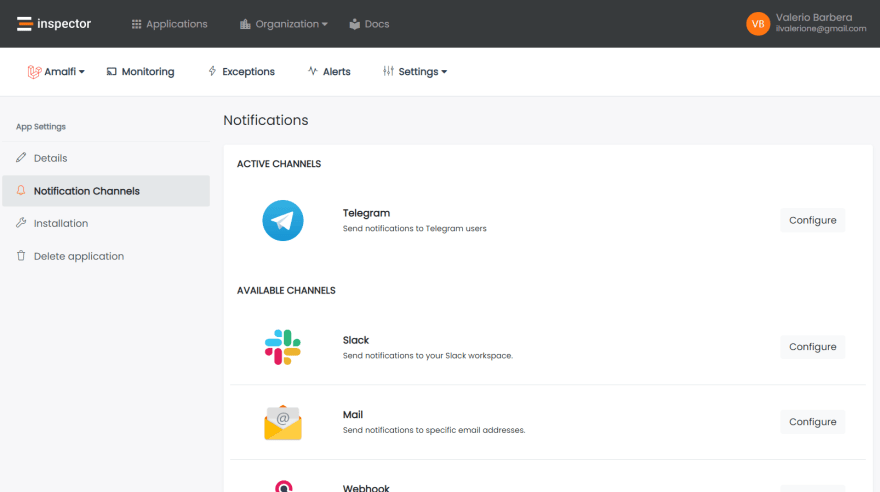Click the VB user avatar
880x492 pixels.
tap(758, 24)
